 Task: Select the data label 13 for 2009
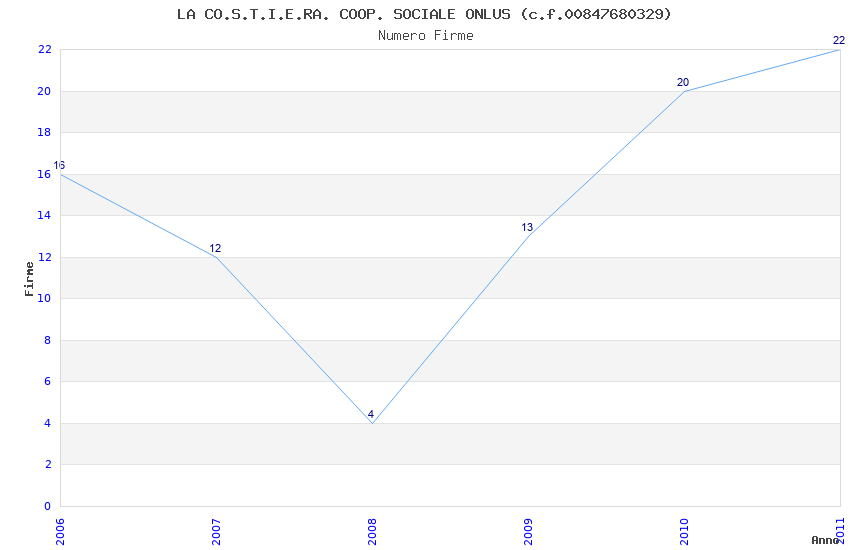527,227
